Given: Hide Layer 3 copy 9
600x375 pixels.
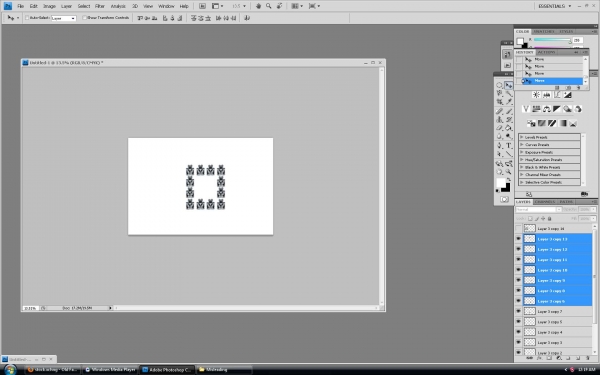Looking at the screenshot, I should [x=518, y=280].
